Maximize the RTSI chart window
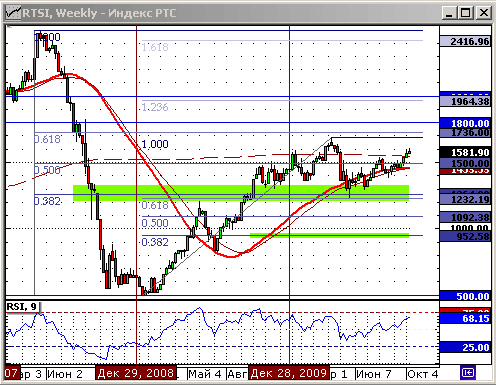This screenshot has height=385, width=496. pyautogui.click(x=466, y=13)
